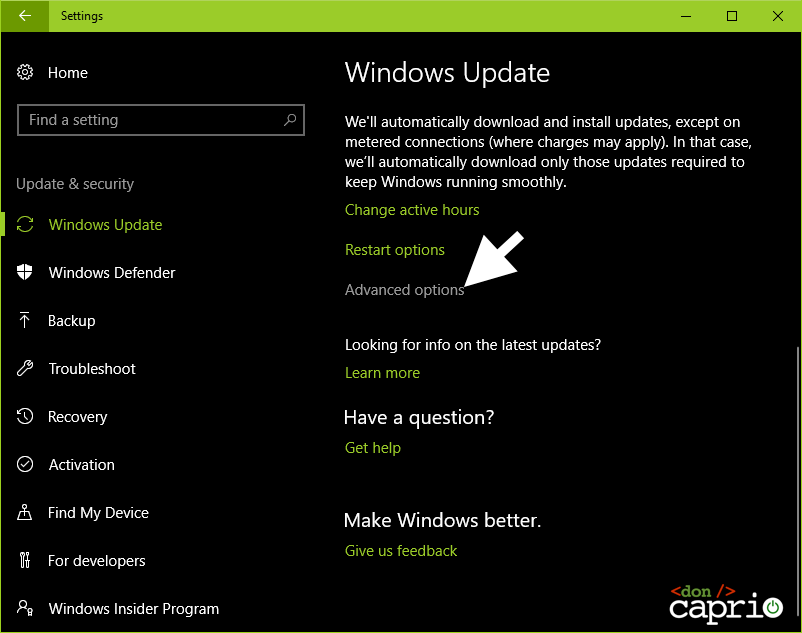Click the Have a question? heading

tap(419, 417)
